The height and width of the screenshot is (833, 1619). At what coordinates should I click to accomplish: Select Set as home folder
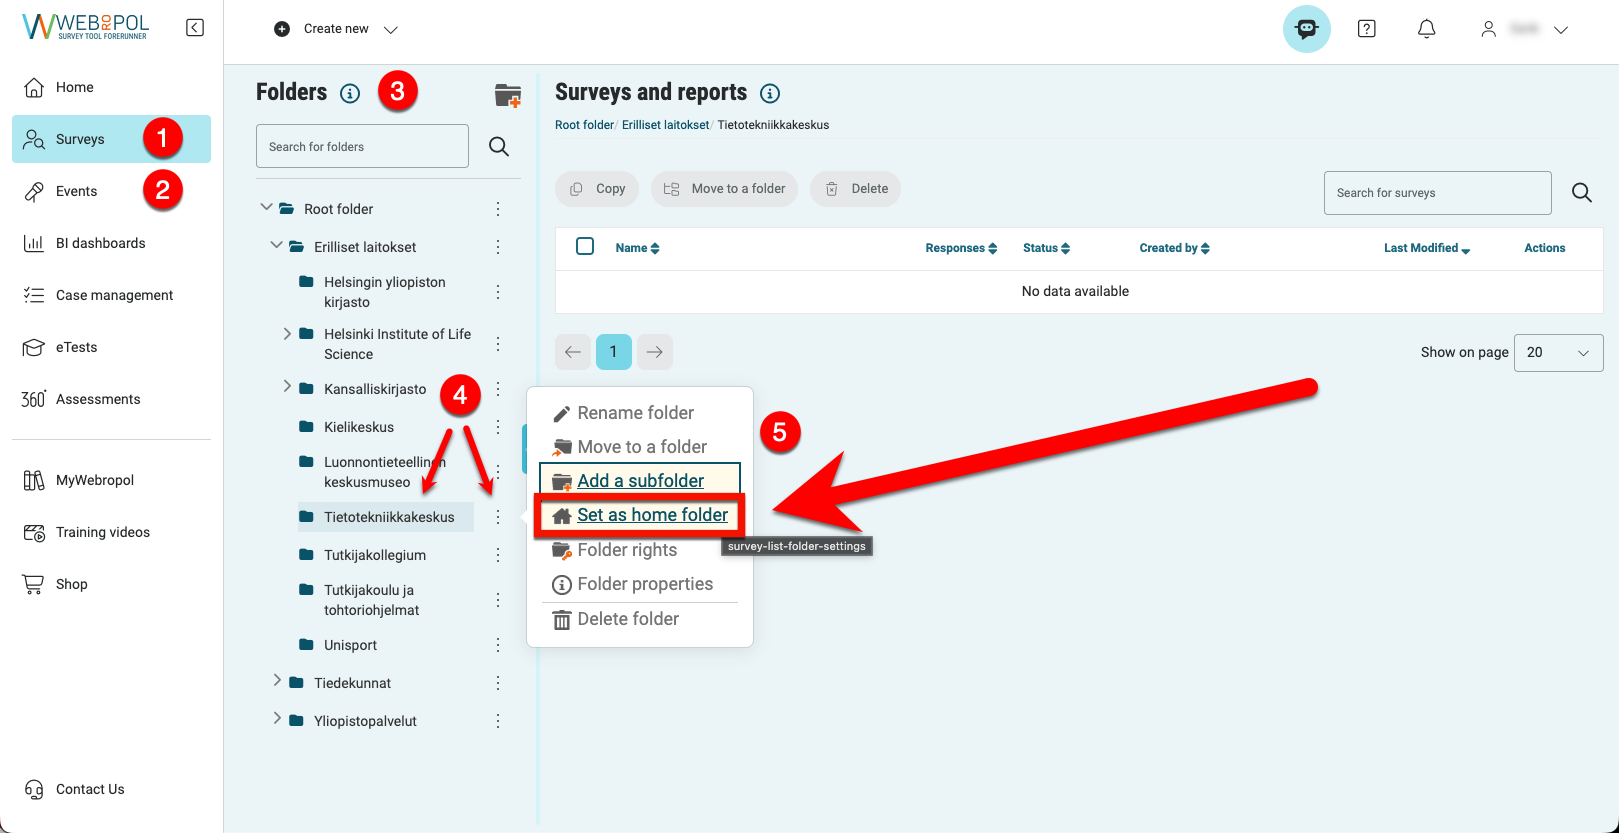[652, 515]
